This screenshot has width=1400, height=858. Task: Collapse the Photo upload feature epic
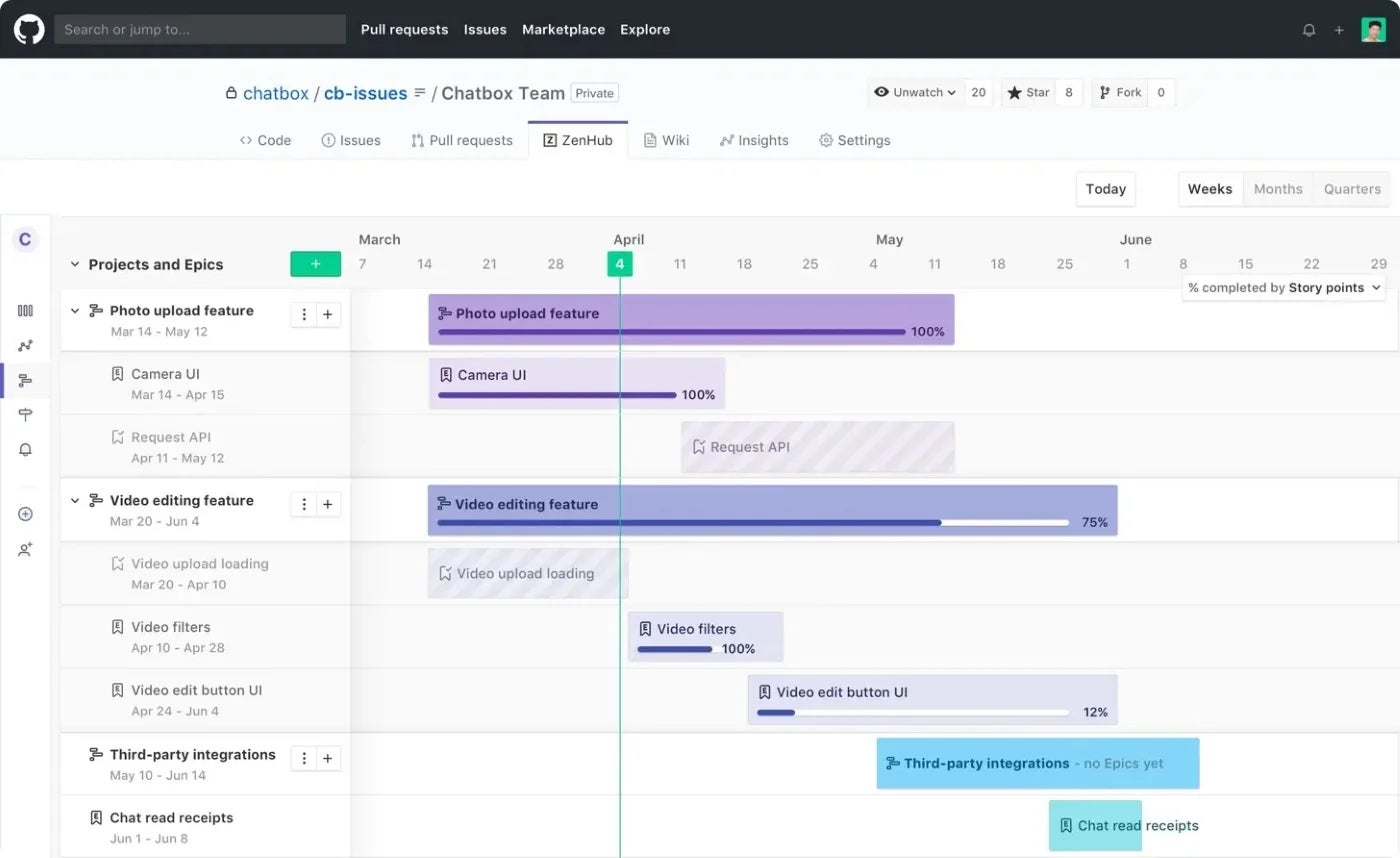tap(74, 310)
